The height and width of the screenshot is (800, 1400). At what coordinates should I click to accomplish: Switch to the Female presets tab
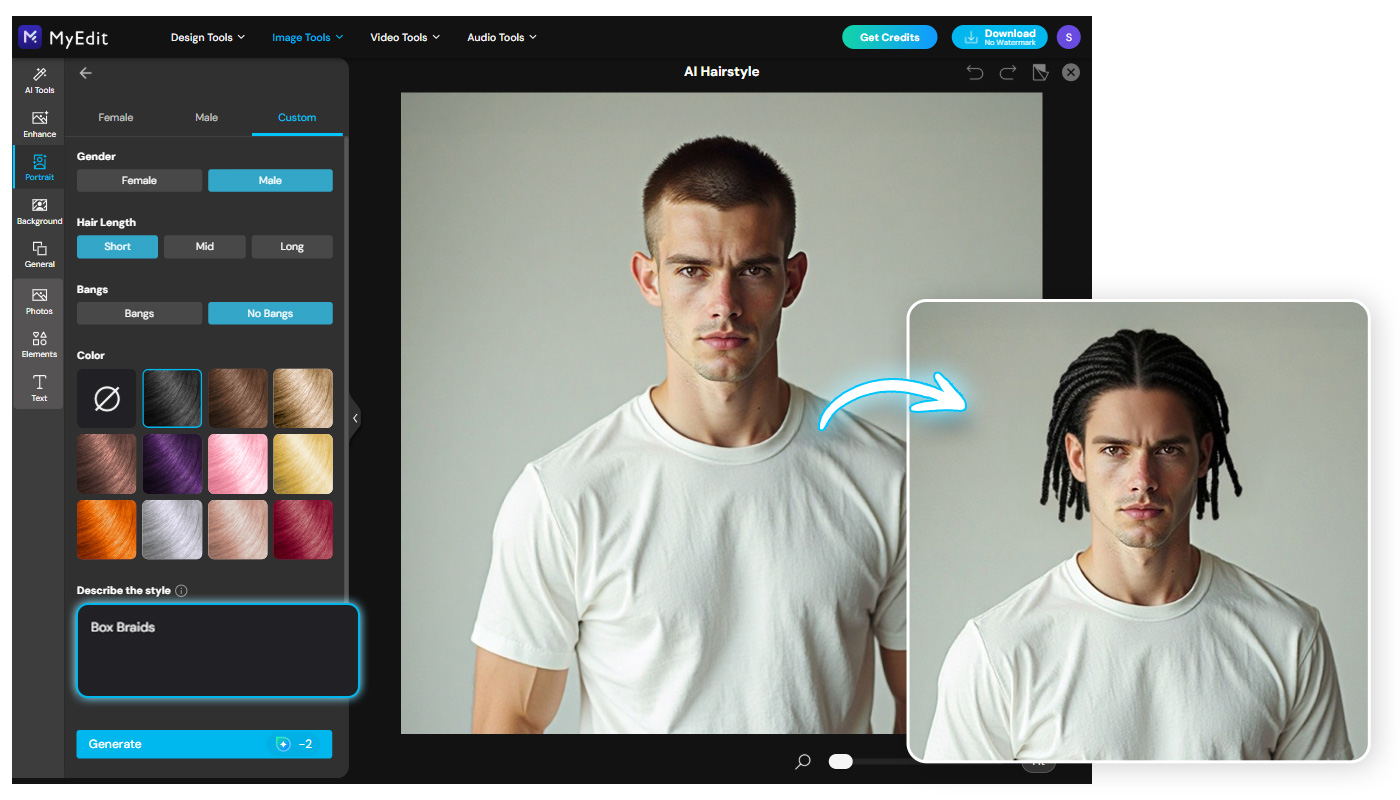pyautogui.click(x=116, y=118)
